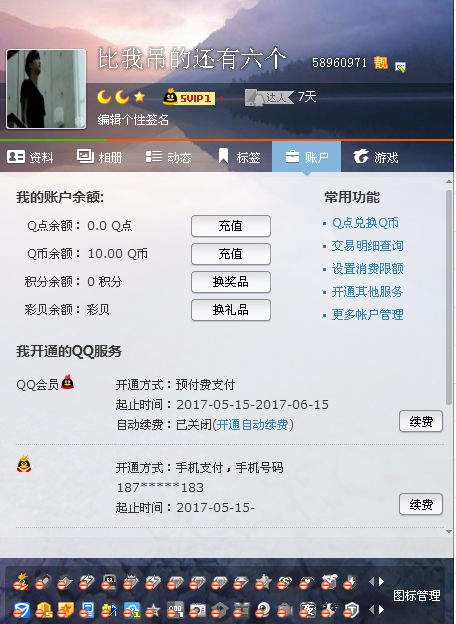This screenshot has width=456, height=624.
Task: Open the icon beside the 靓 badge
Action: pos(400,67)
